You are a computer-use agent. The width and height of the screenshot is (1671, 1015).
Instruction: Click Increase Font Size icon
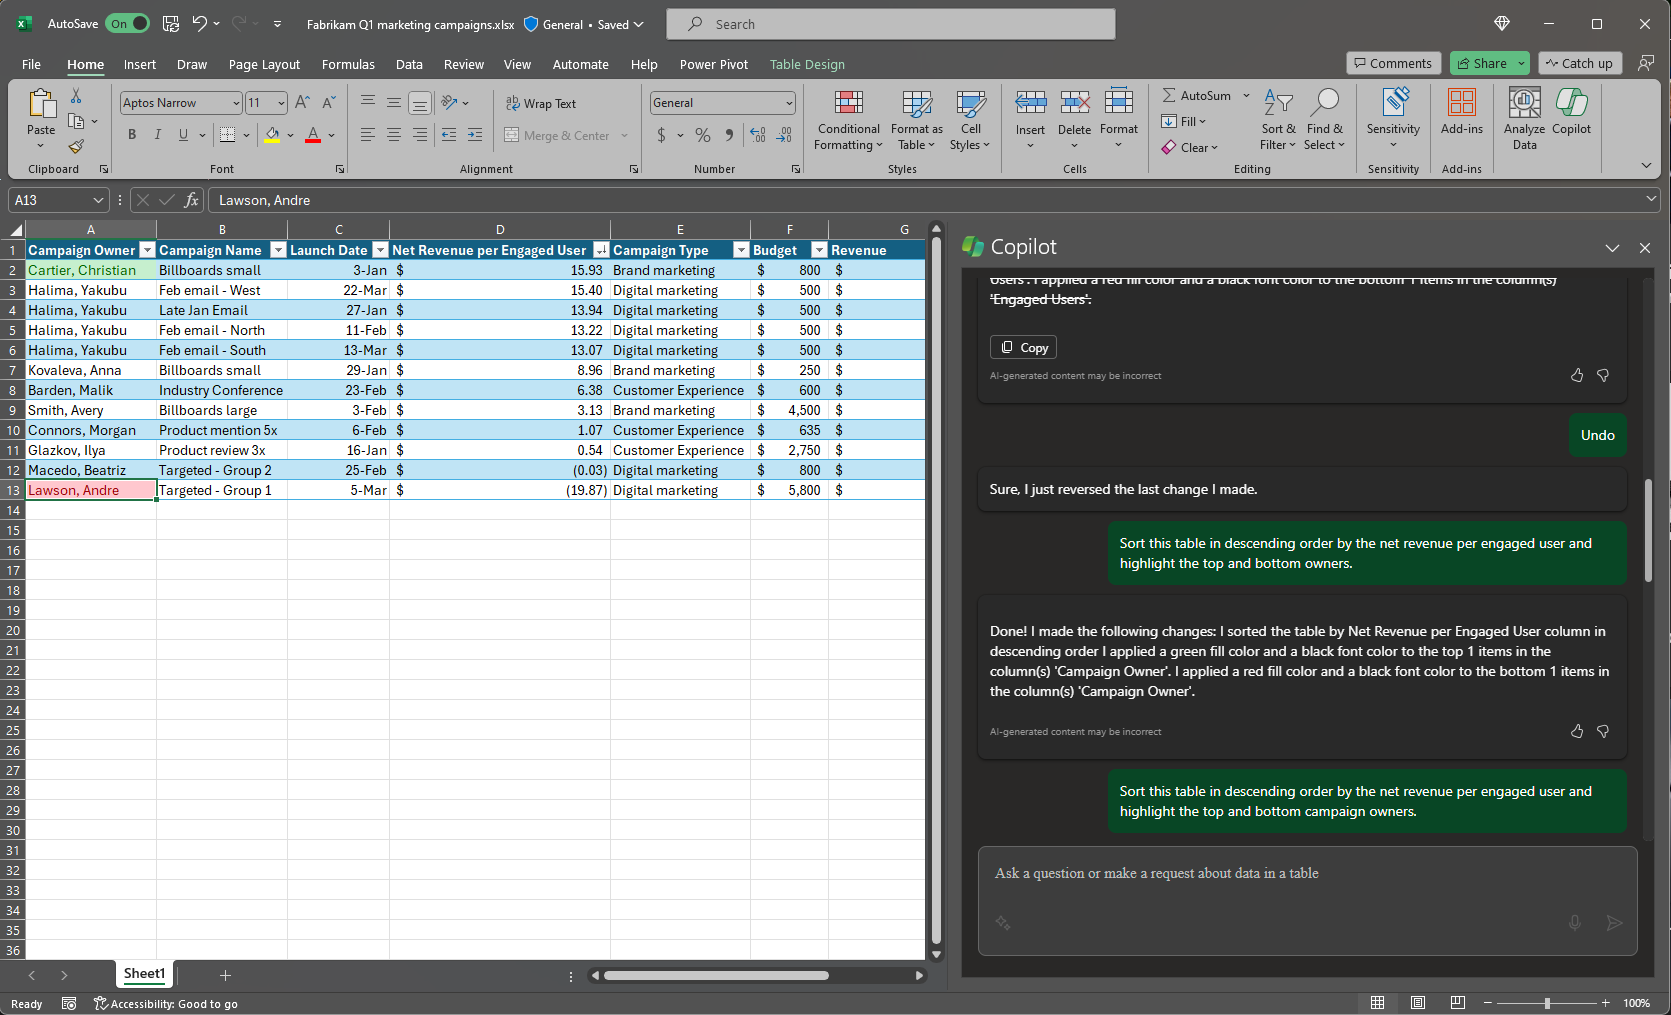pyautogui.click(x=302, y=102)
